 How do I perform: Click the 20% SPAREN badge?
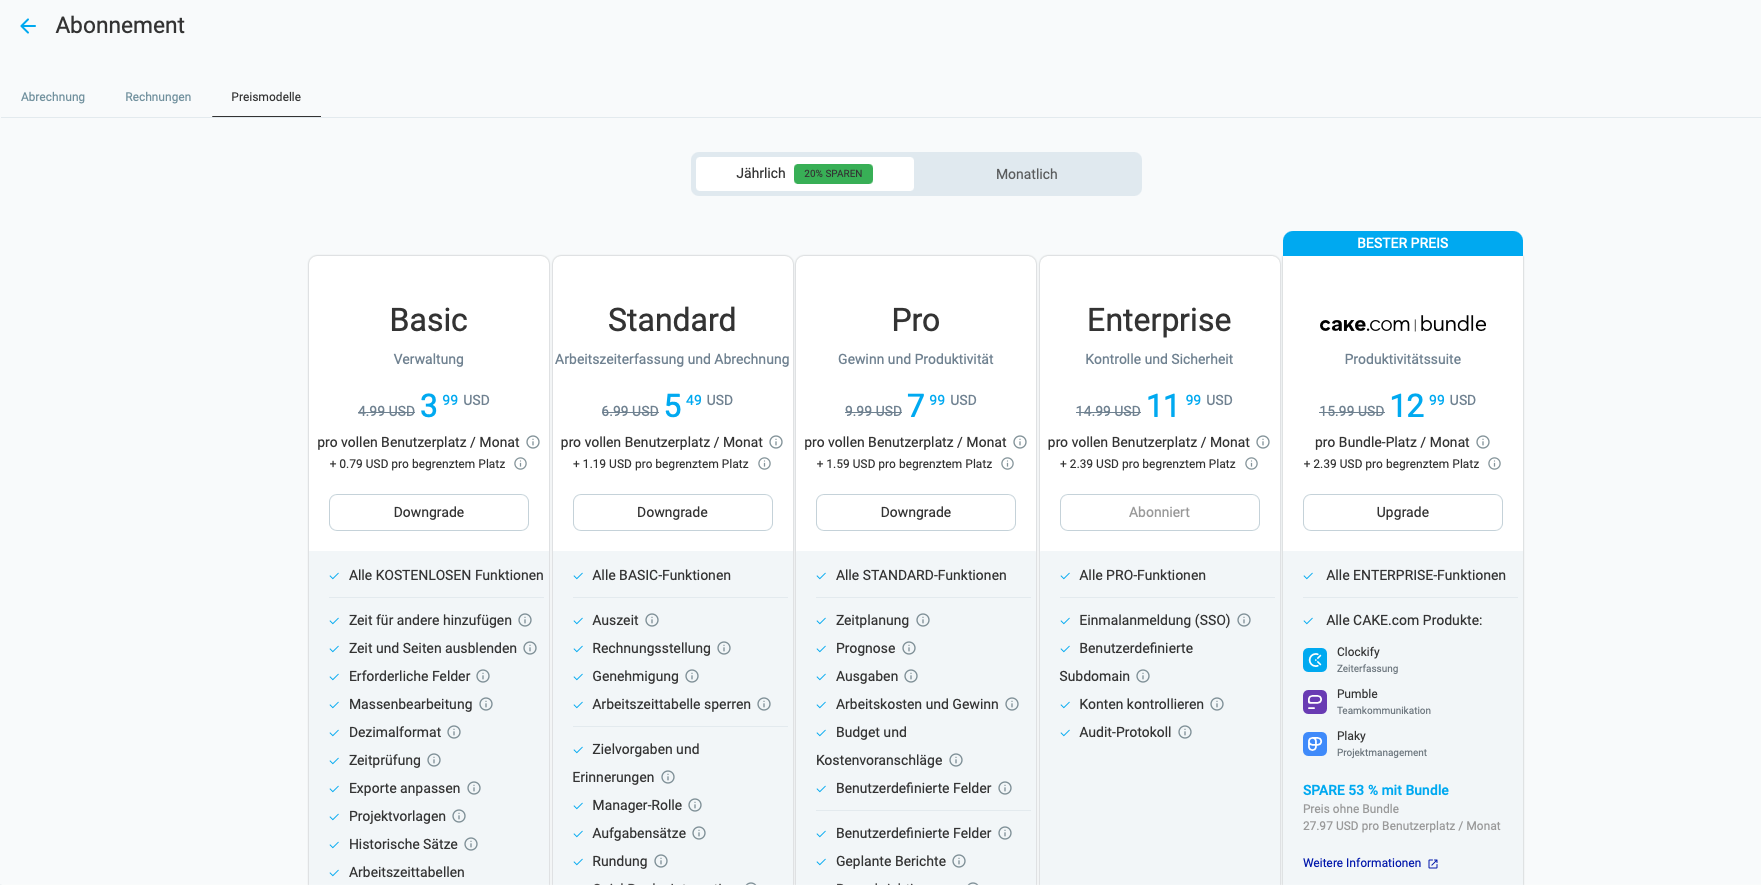(833, 174)
